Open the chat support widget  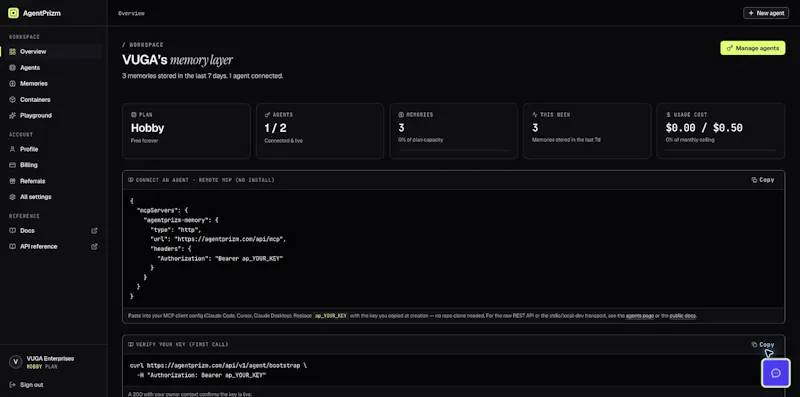776,373
